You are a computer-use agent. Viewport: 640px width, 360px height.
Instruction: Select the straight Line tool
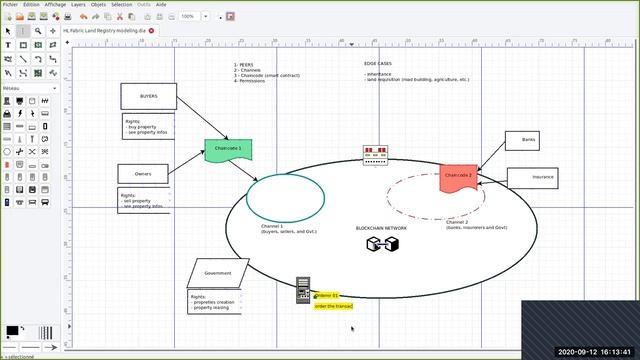pyautogui.click(x=23, y=59)
